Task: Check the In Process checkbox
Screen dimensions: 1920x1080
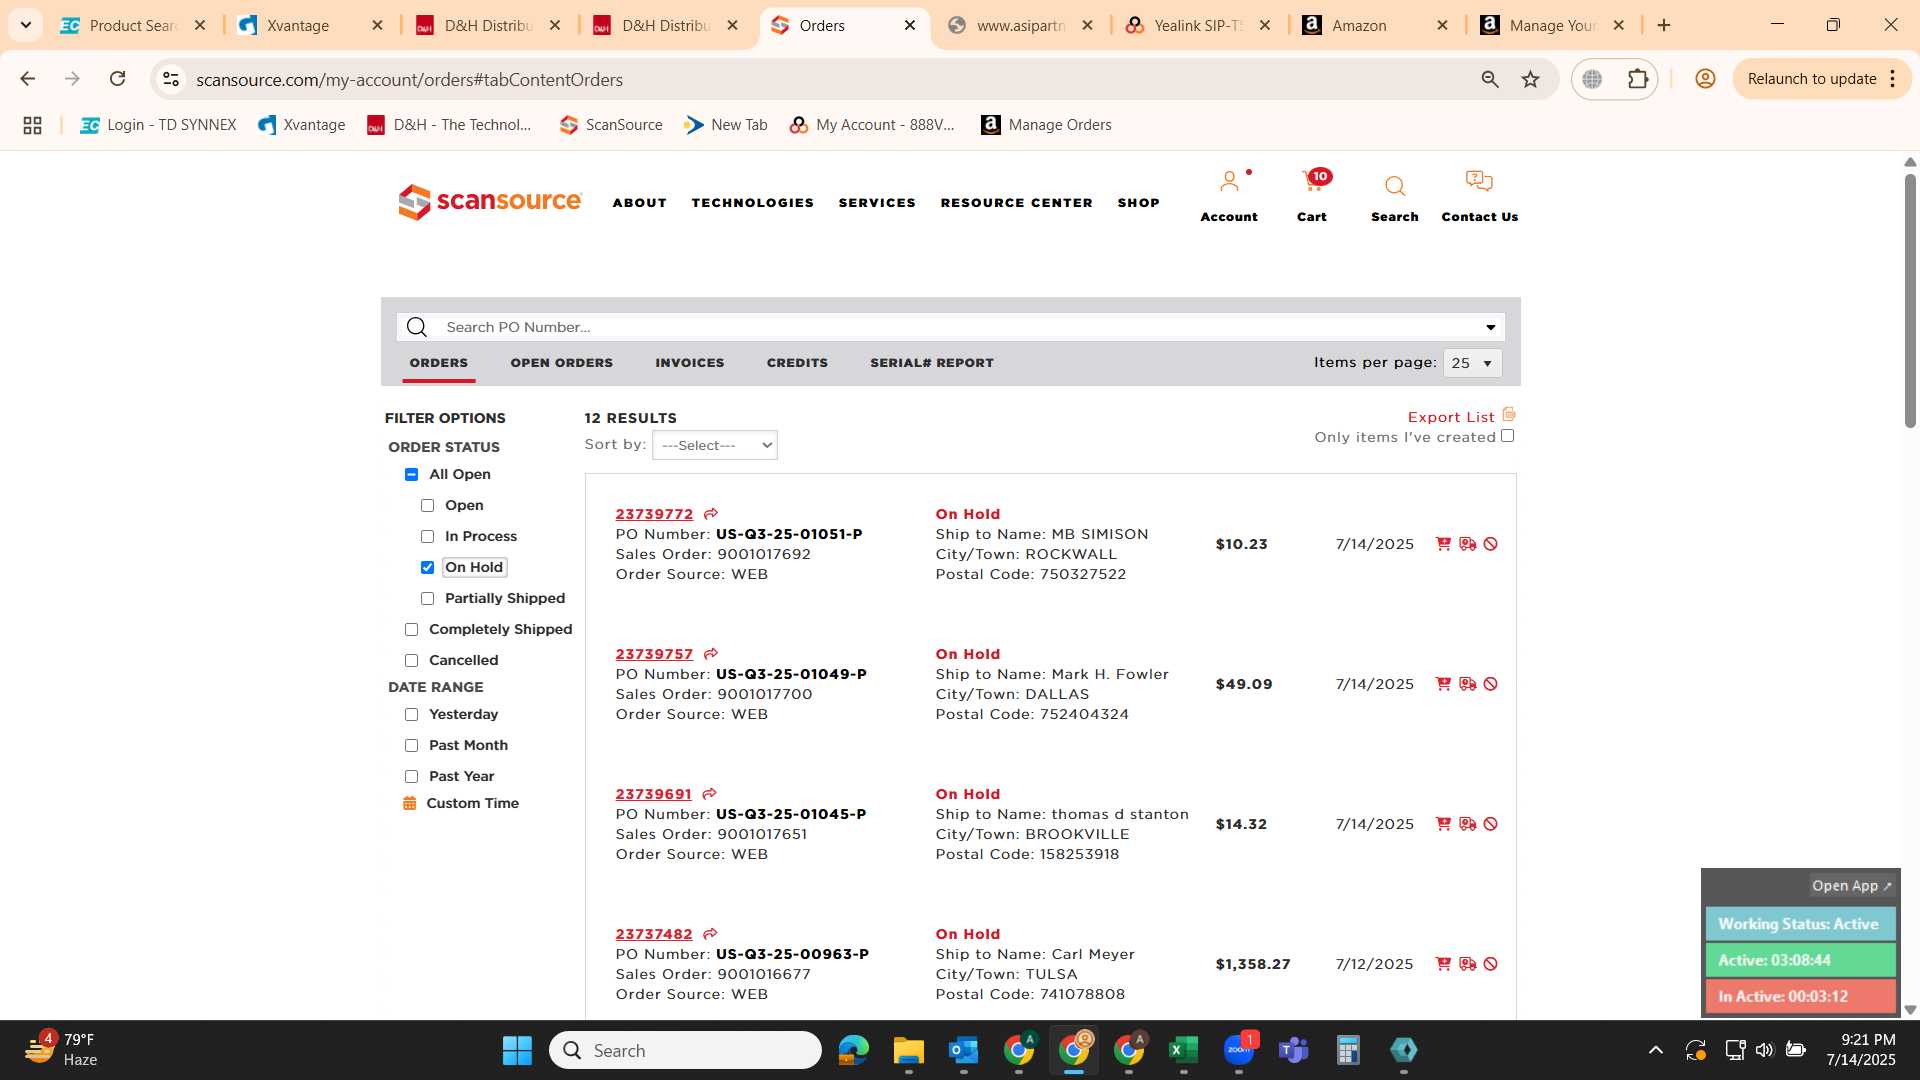Action: click(427, 536)
